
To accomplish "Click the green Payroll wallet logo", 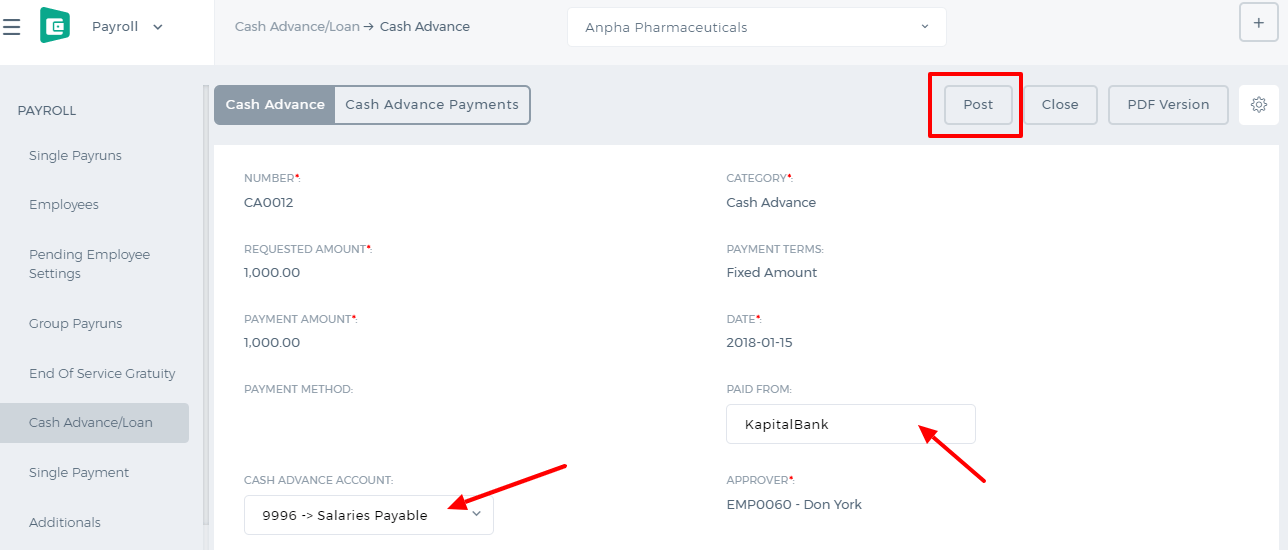I will pos(55,26).
